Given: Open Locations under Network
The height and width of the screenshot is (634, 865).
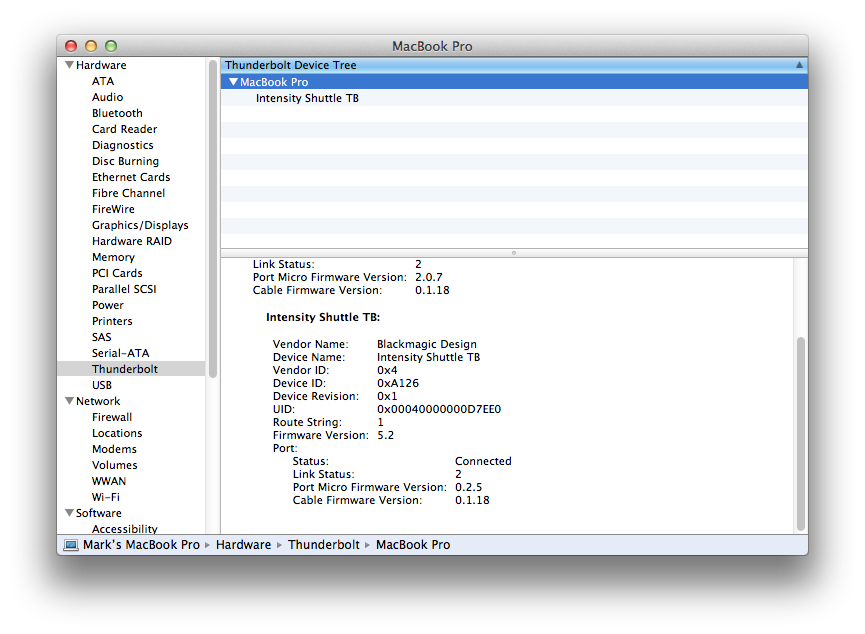Looking at the screenshot, I should (117, 433).
